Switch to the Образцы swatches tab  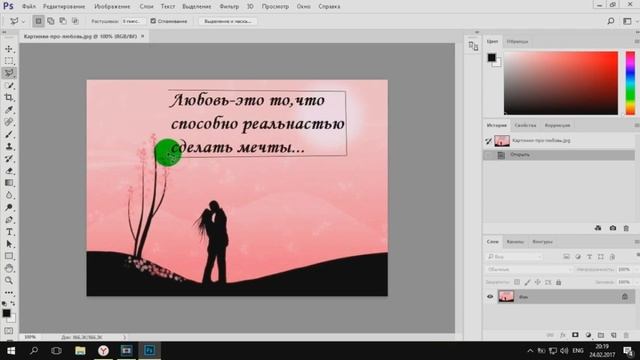point(517,42)
